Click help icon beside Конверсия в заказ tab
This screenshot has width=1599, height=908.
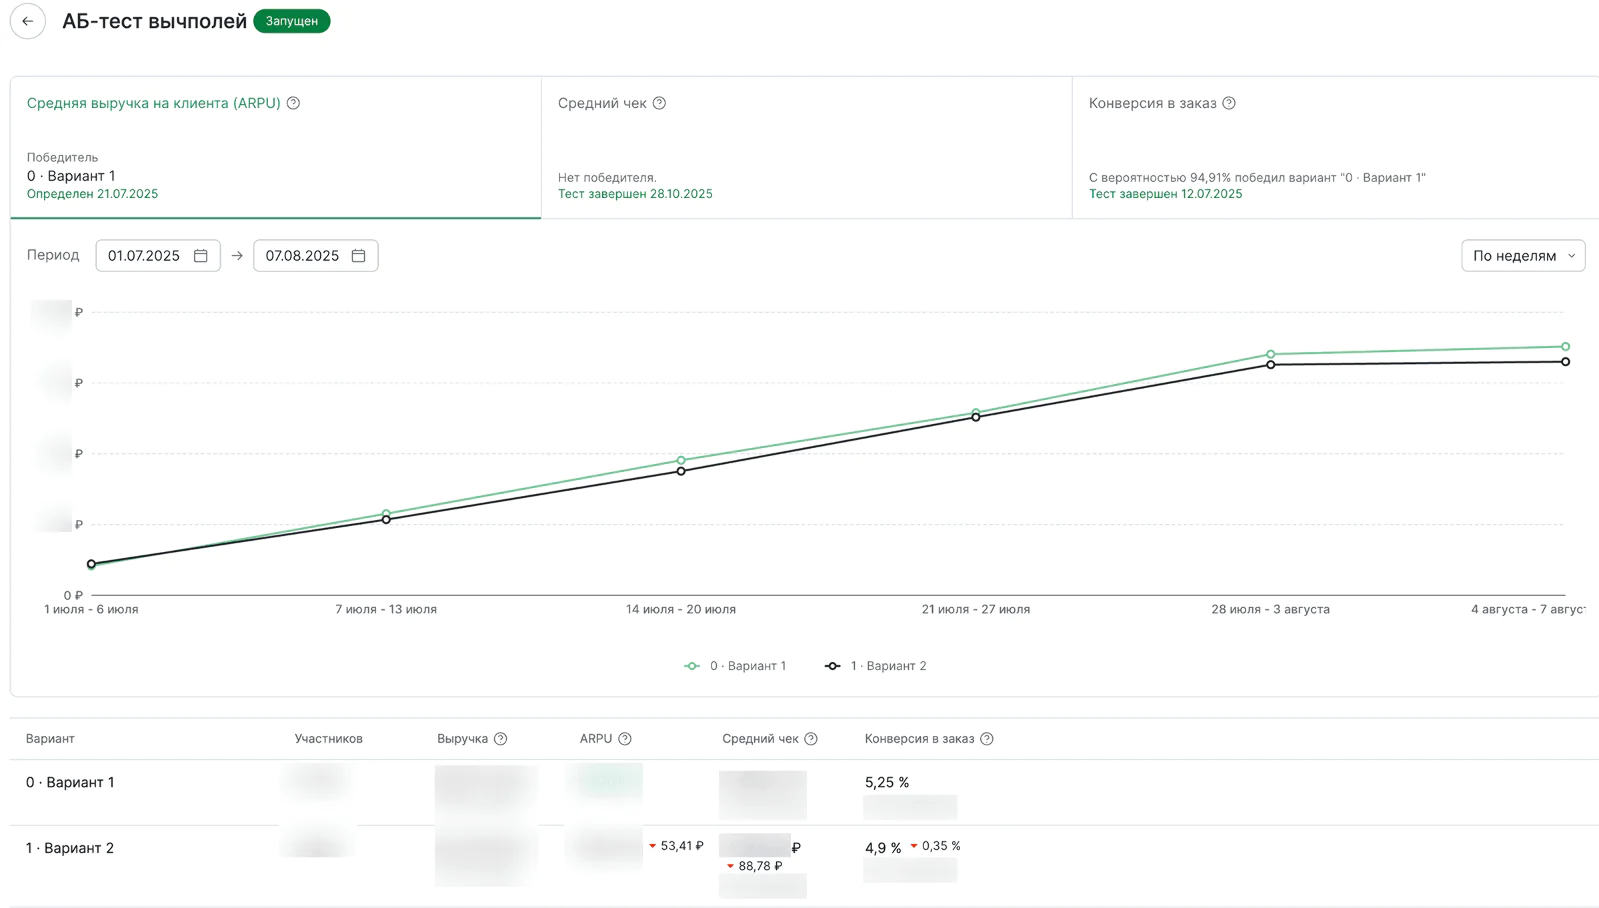[1229, 103]
